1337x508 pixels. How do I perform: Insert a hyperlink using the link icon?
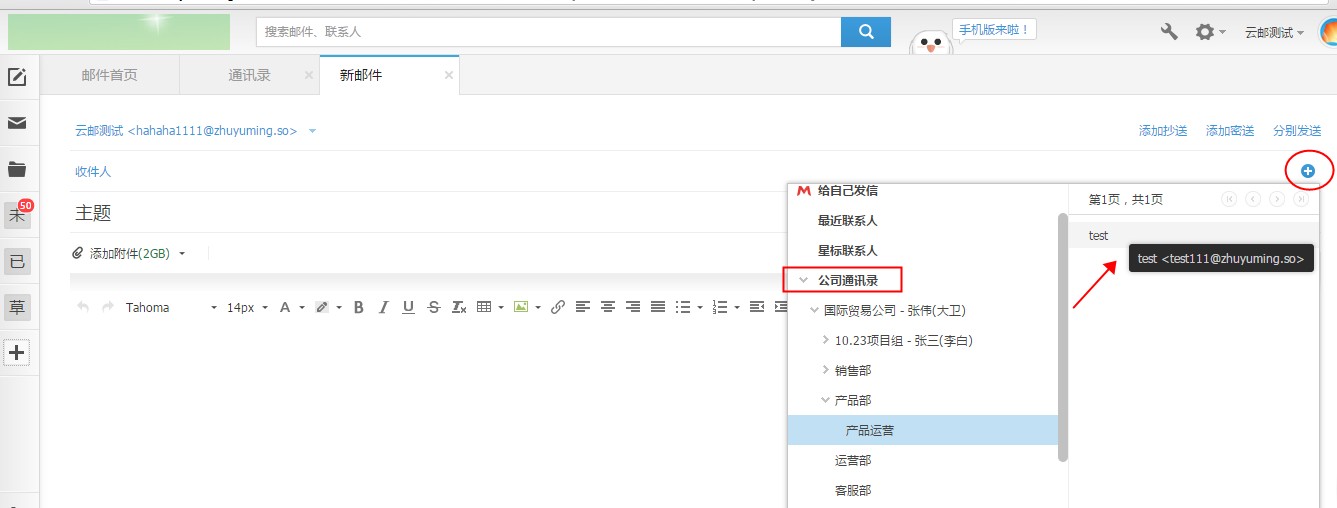[x=558, y=307]
